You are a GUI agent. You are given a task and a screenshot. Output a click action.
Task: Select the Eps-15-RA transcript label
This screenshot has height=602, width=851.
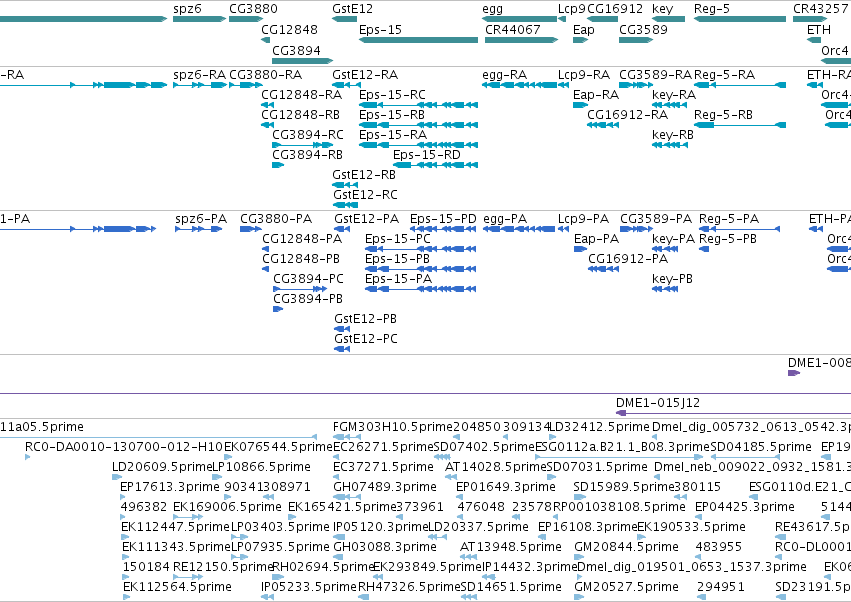click(393, 135)
